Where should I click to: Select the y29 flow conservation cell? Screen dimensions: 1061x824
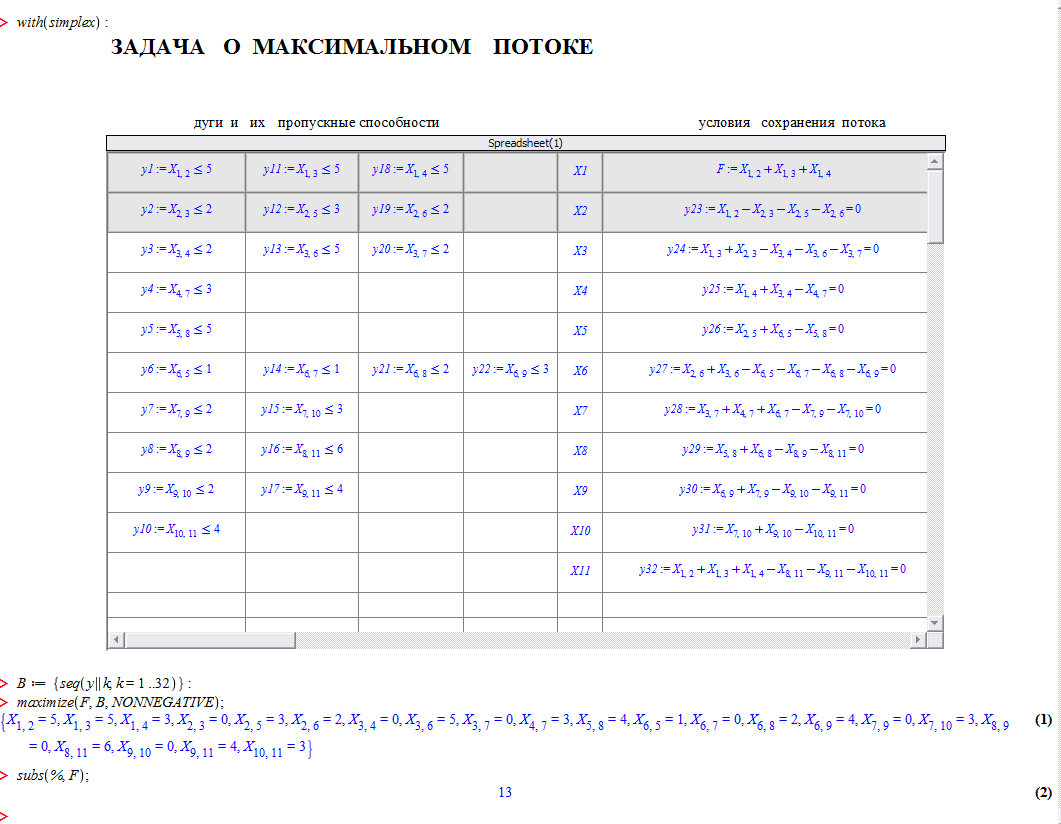(765, 452)
